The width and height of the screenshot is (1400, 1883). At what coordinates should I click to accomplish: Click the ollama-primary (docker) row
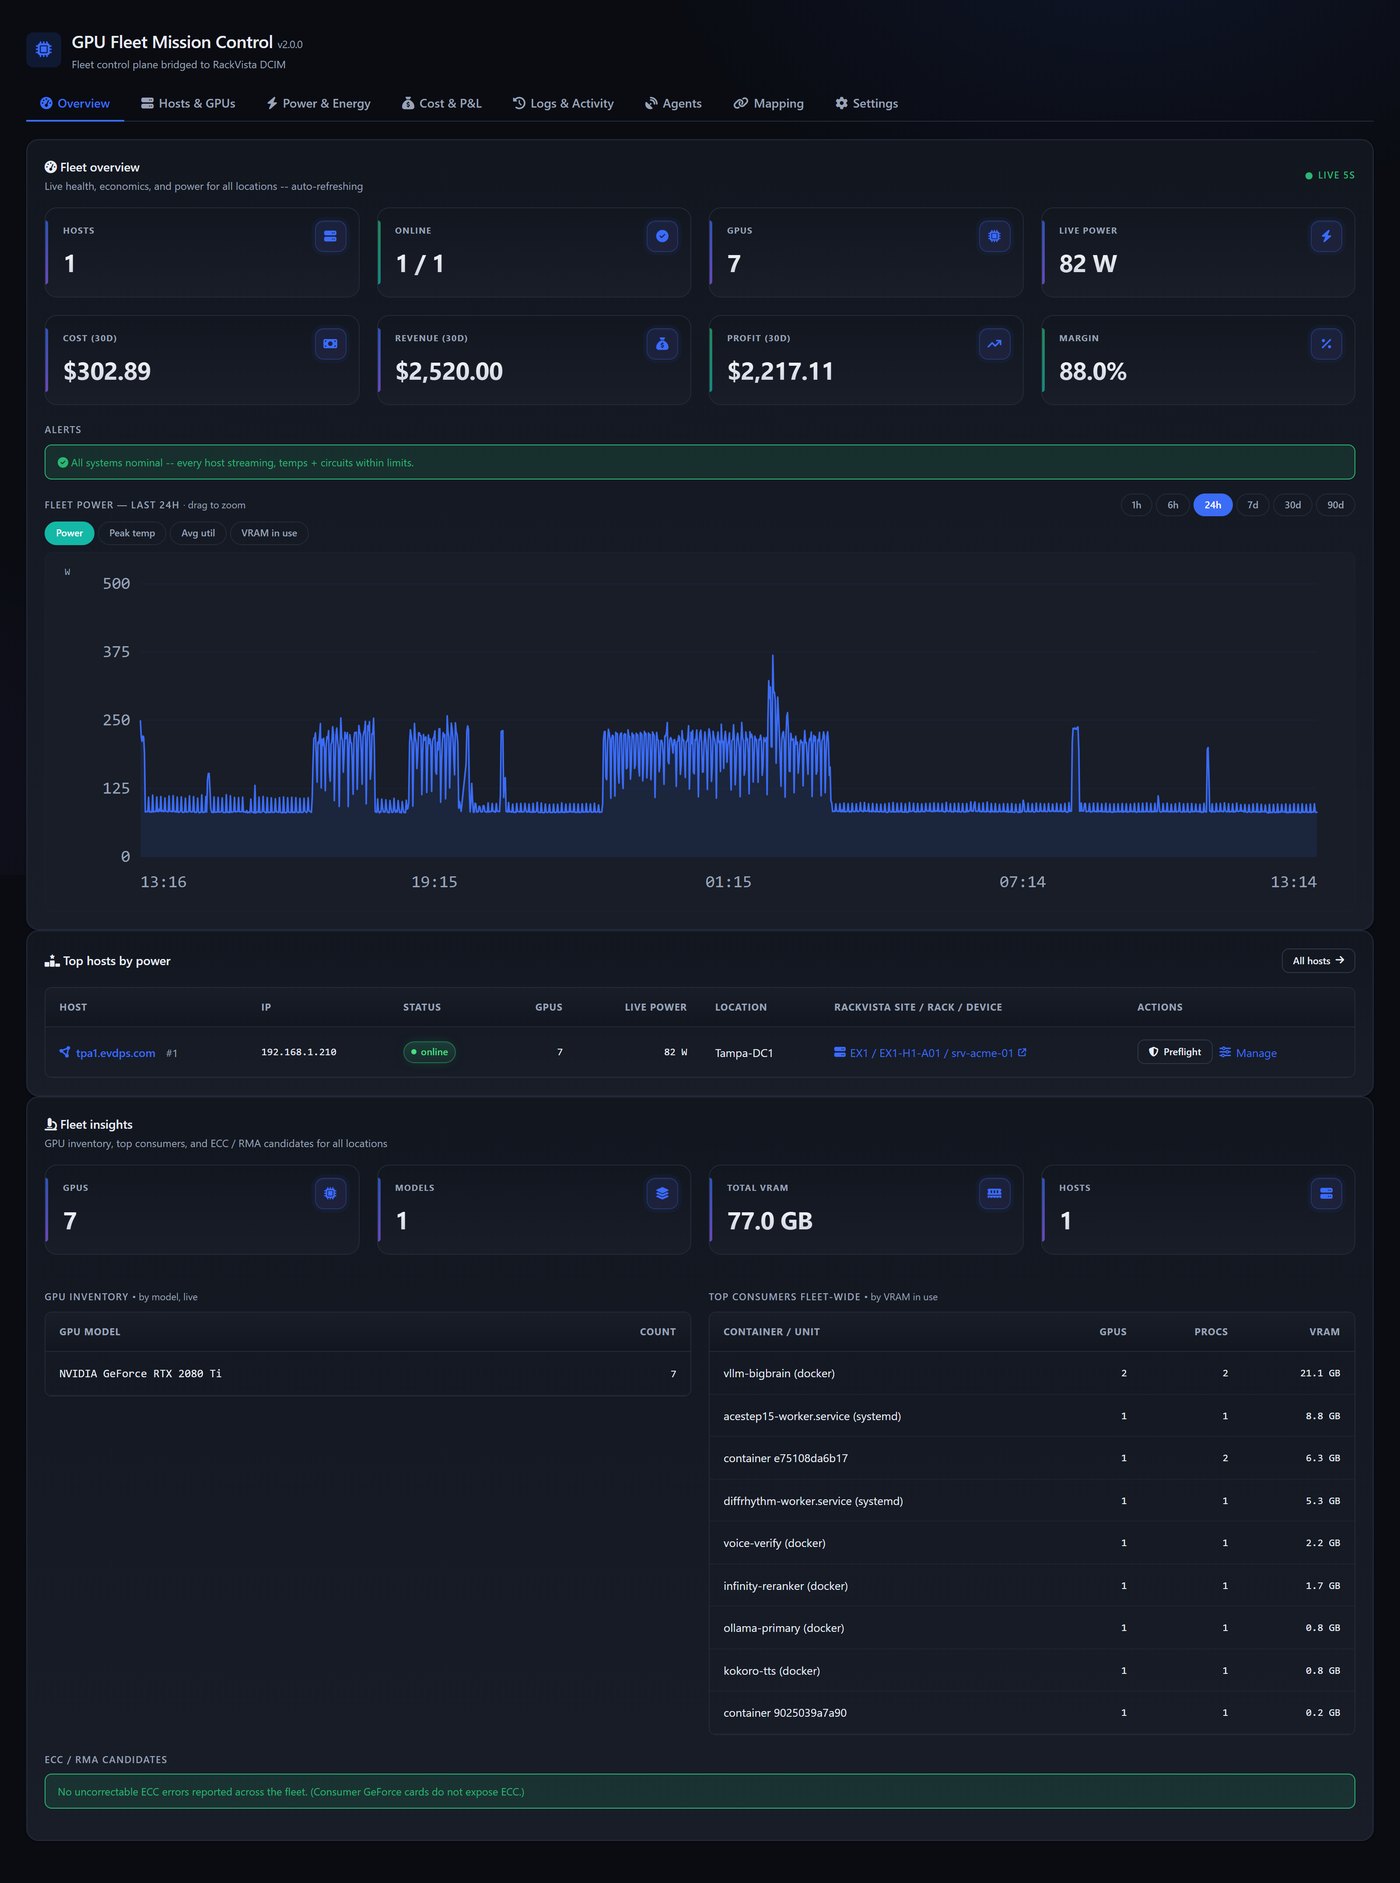[x=1031, y=1628]
